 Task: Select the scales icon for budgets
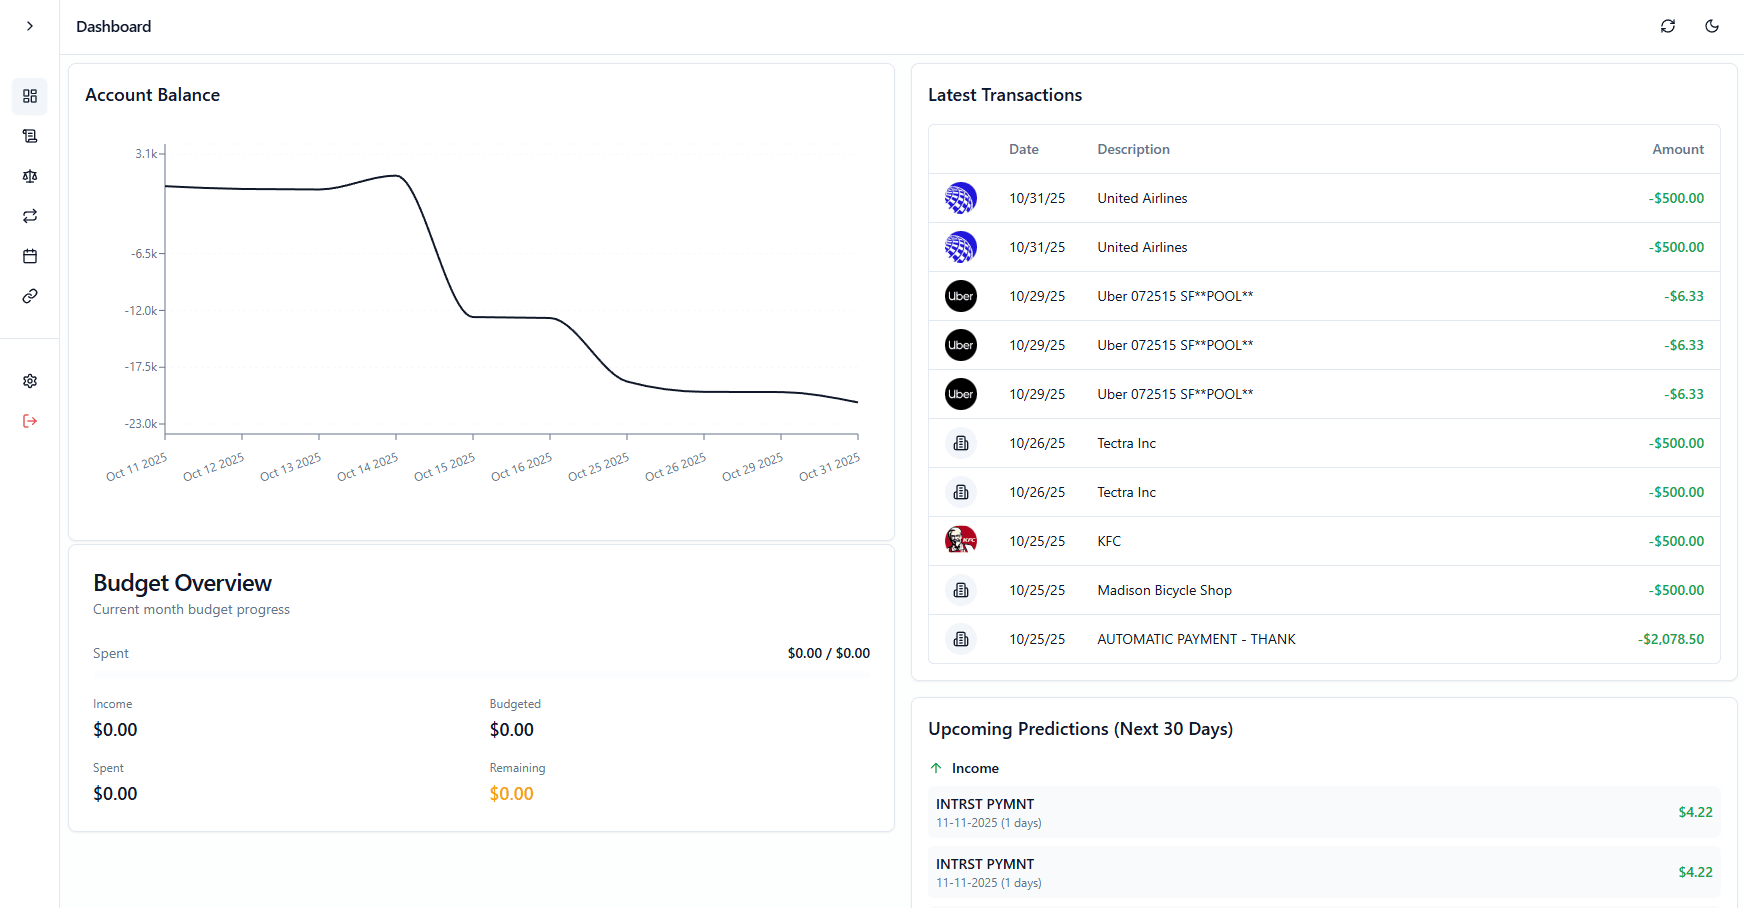click(30, 176)
